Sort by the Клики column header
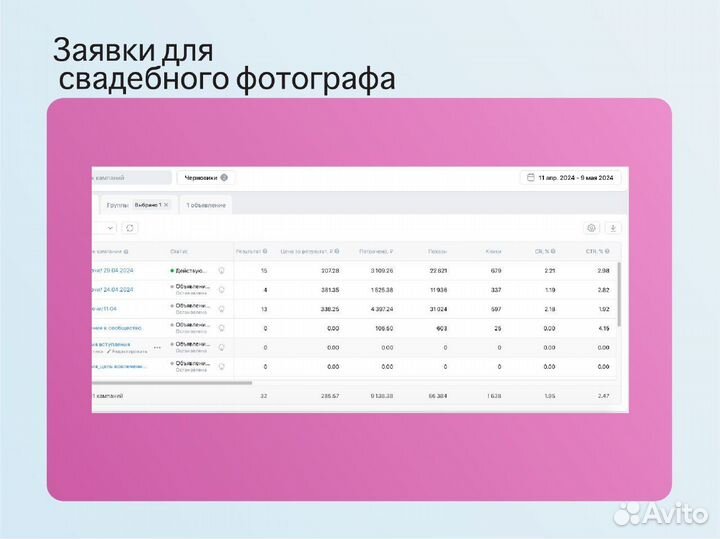Viewport: 720px width, 539px height. pos(493,252)
